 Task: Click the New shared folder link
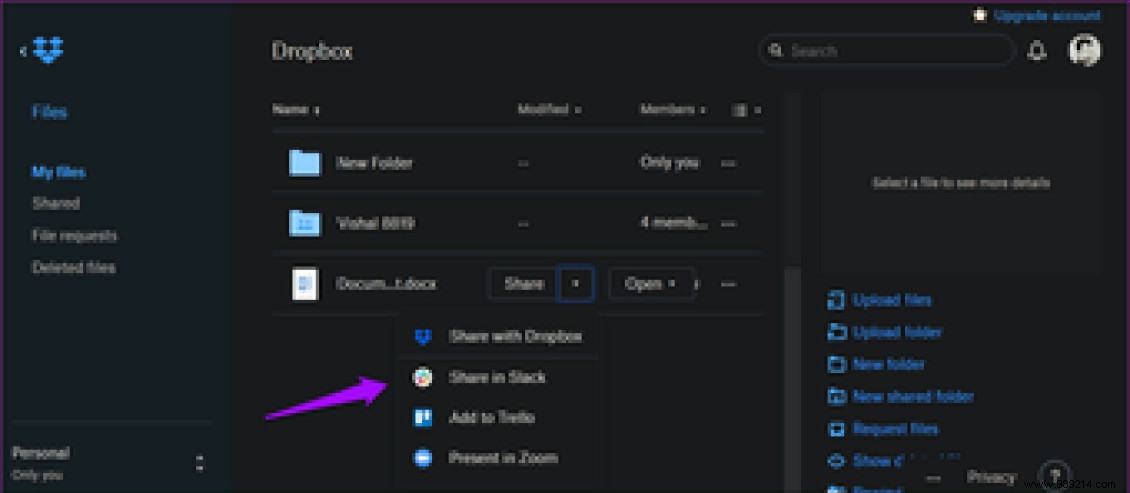913,396
